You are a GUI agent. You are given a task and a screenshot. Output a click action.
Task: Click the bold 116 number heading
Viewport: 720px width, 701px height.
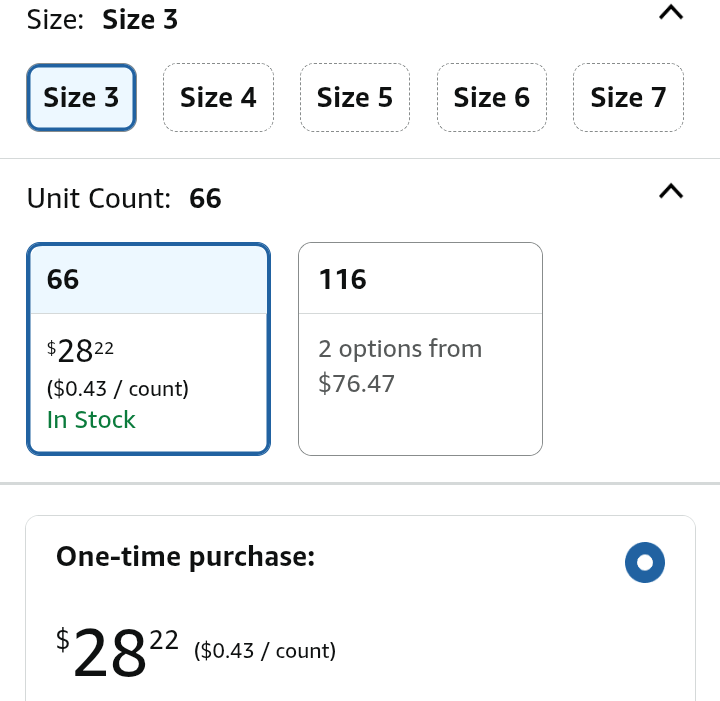(343, 280)
